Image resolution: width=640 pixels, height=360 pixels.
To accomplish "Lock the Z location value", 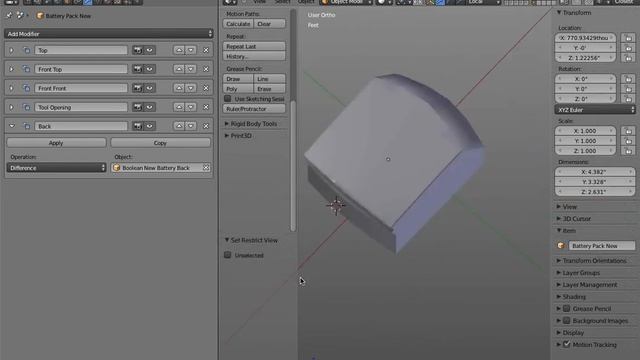I will pos(628,58).
